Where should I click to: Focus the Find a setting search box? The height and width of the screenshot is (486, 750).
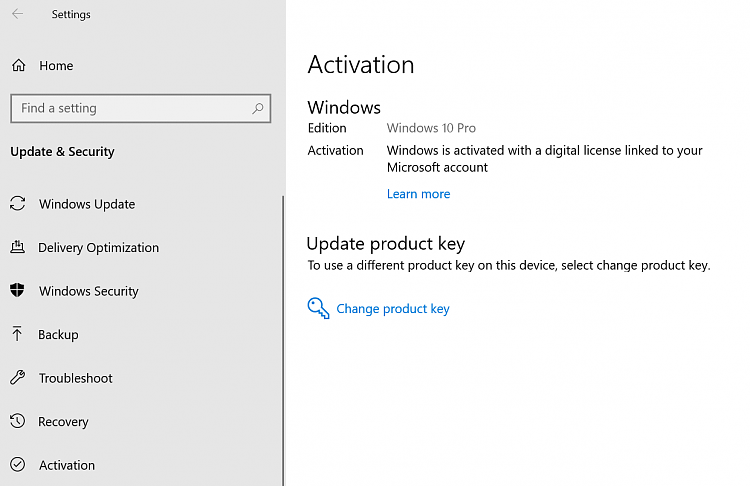141,109
